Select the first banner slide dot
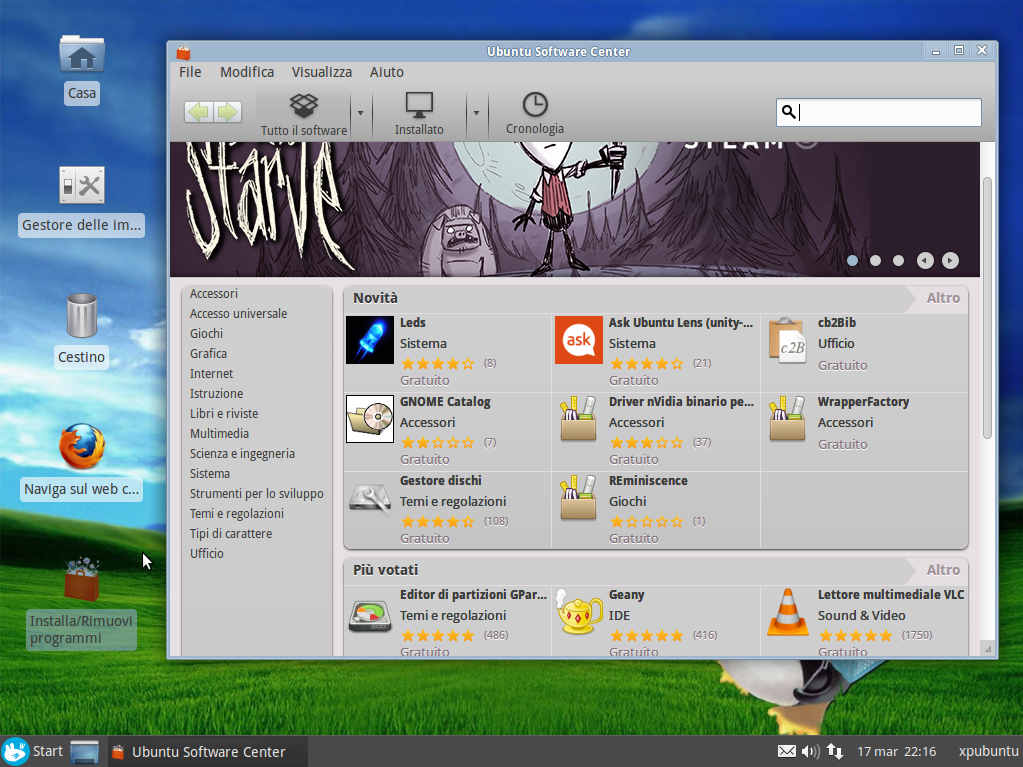 click(852, 260)
